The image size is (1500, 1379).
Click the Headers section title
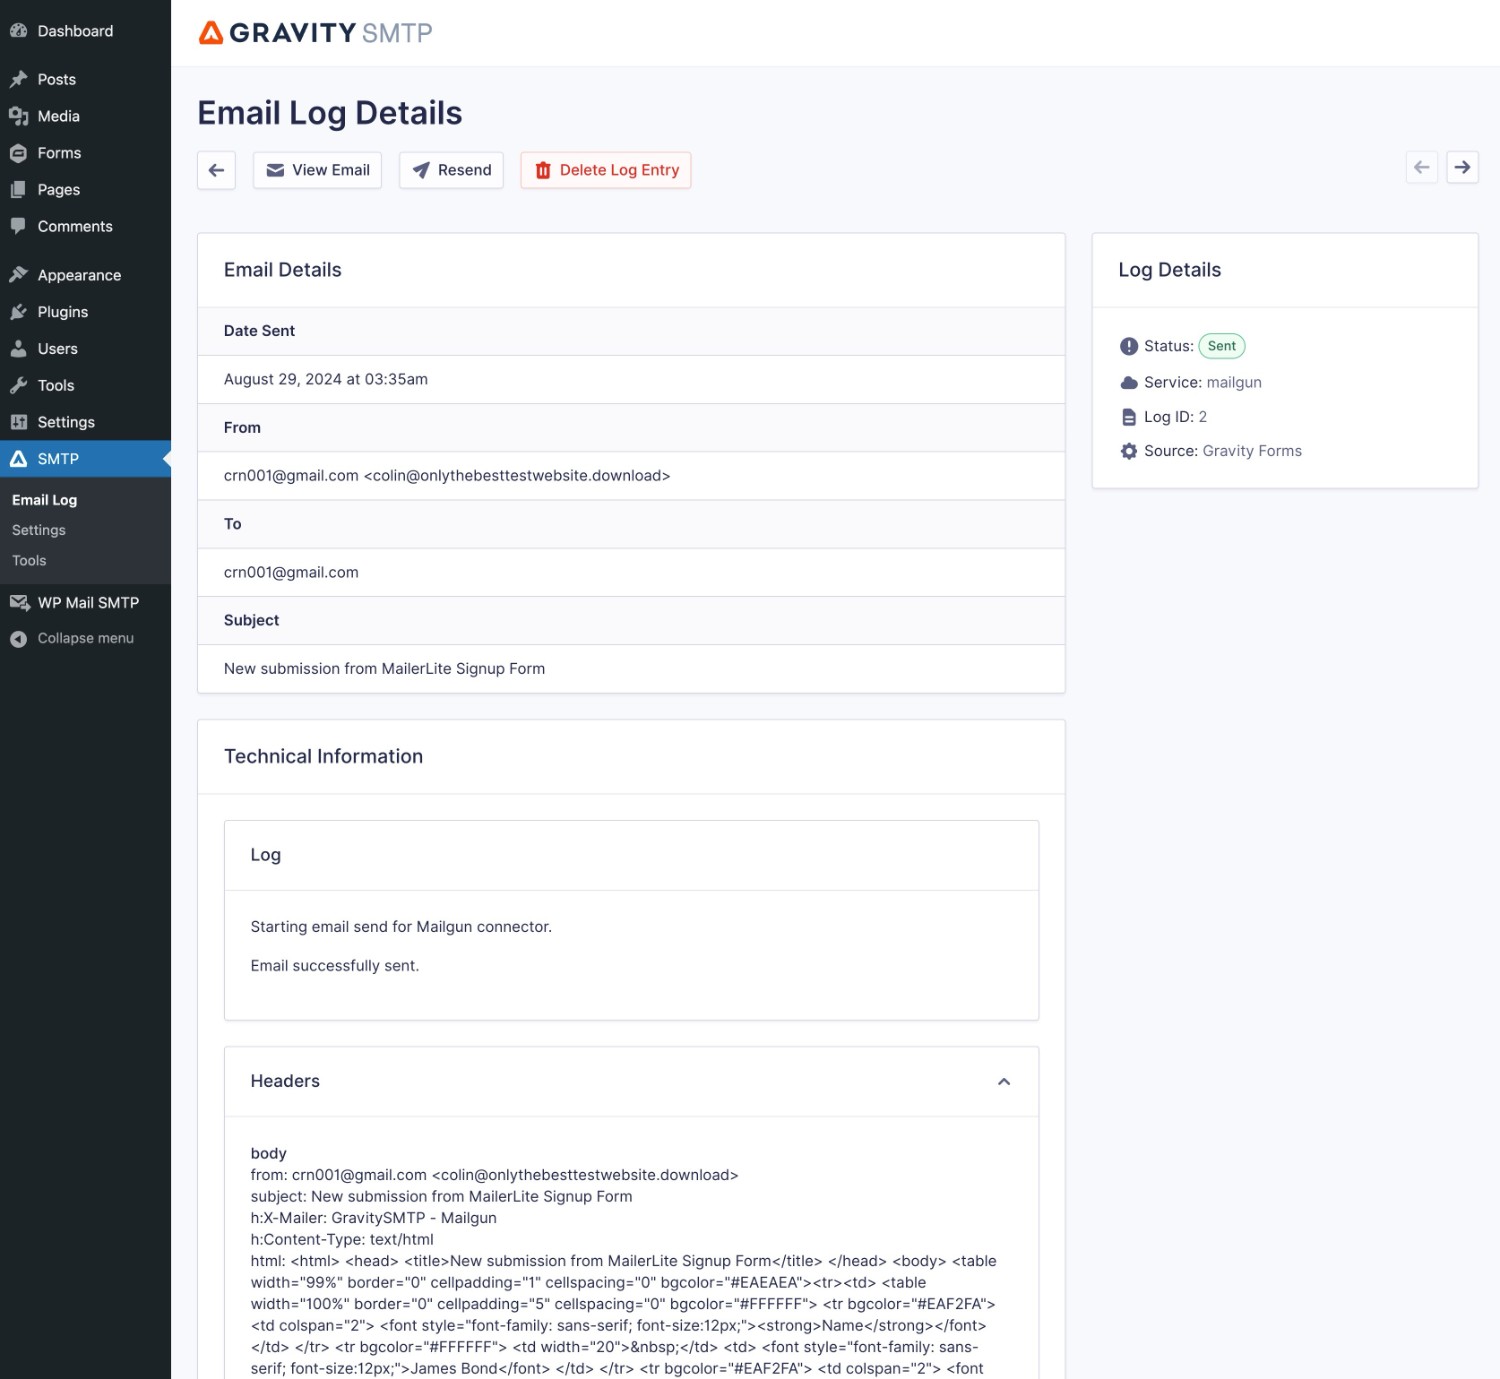click(x=285, y=1081)
